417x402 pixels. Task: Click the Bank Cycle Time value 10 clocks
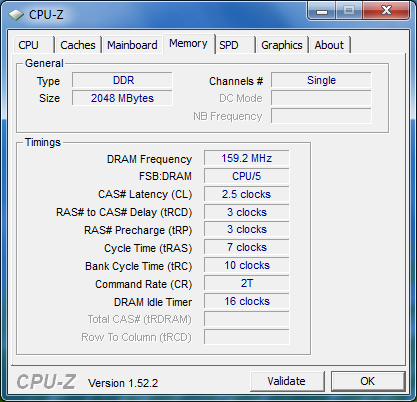pos(247,265)
